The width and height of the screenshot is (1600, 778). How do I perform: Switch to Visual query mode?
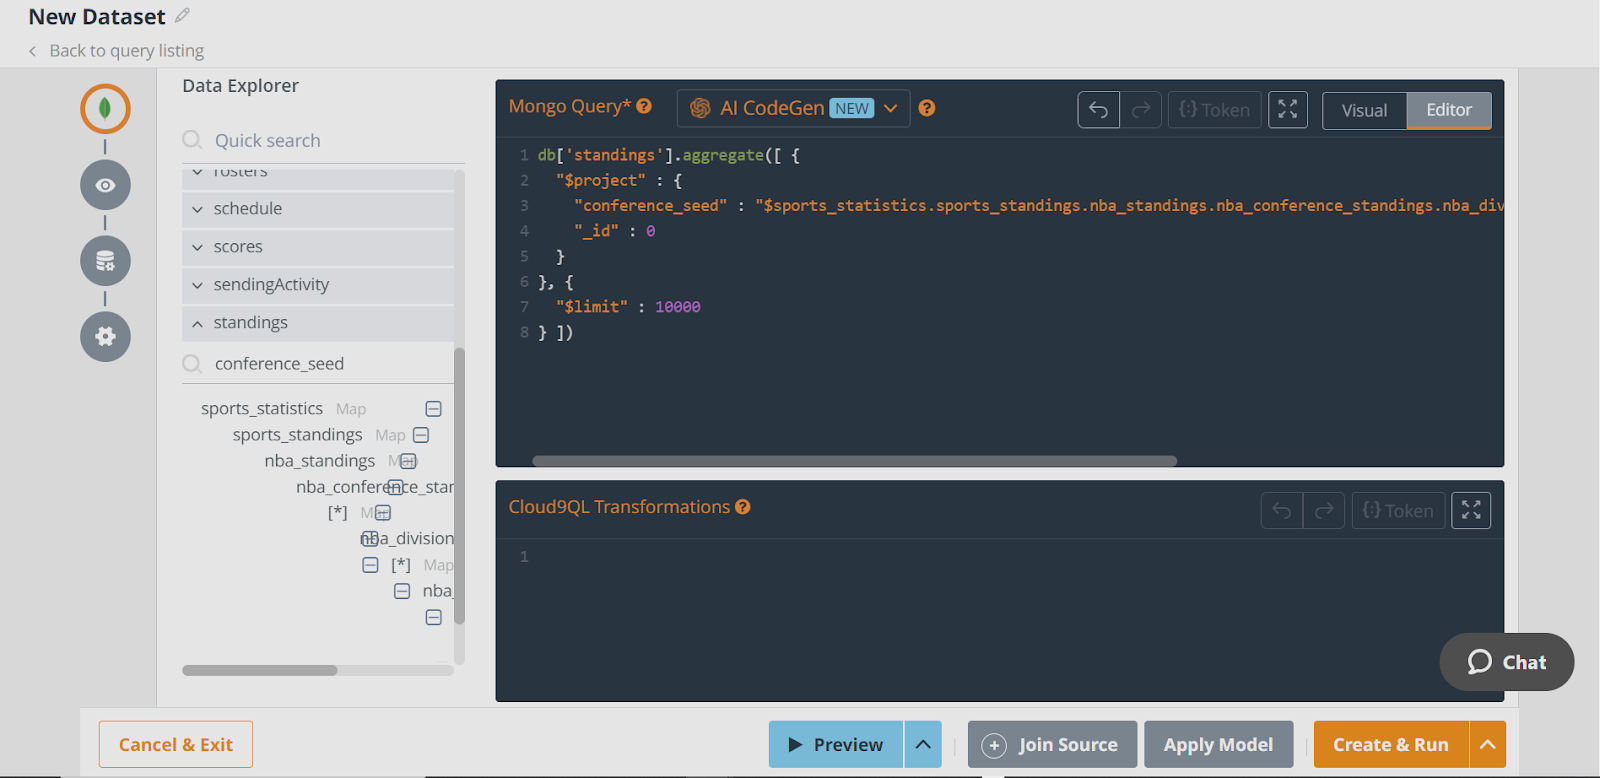[x=1364, y=110]
